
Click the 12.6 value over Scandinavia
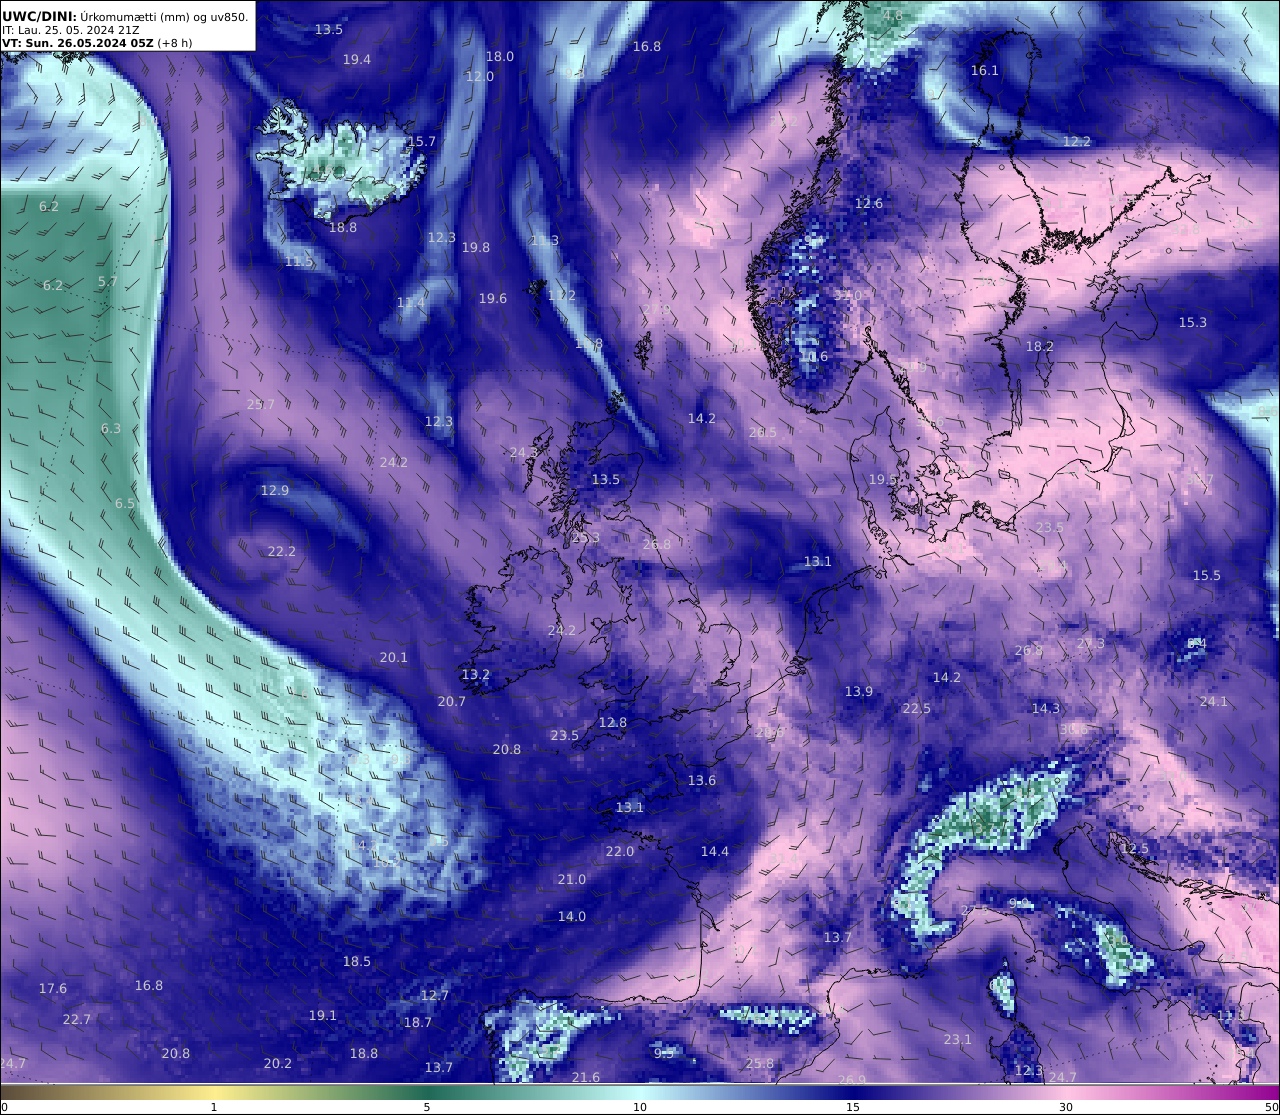click(869, 204)
